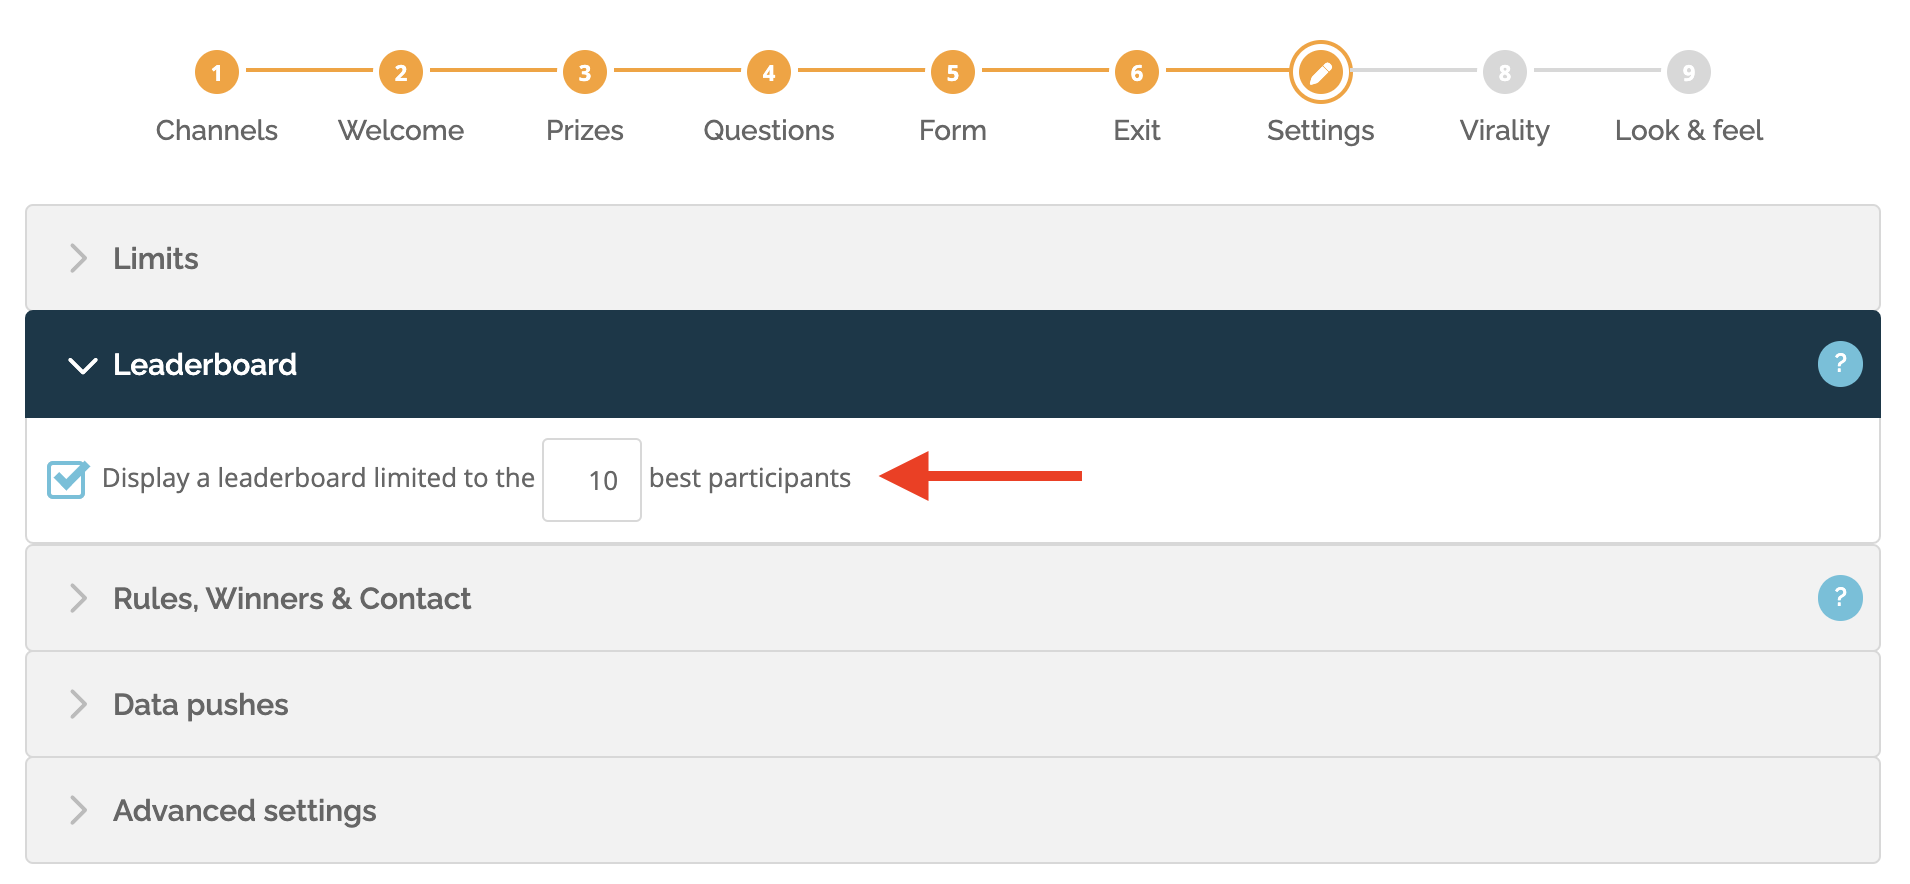Screen dimensions: 1910x884
Task: Click the Virality step label
Action: pos(1504,131)
